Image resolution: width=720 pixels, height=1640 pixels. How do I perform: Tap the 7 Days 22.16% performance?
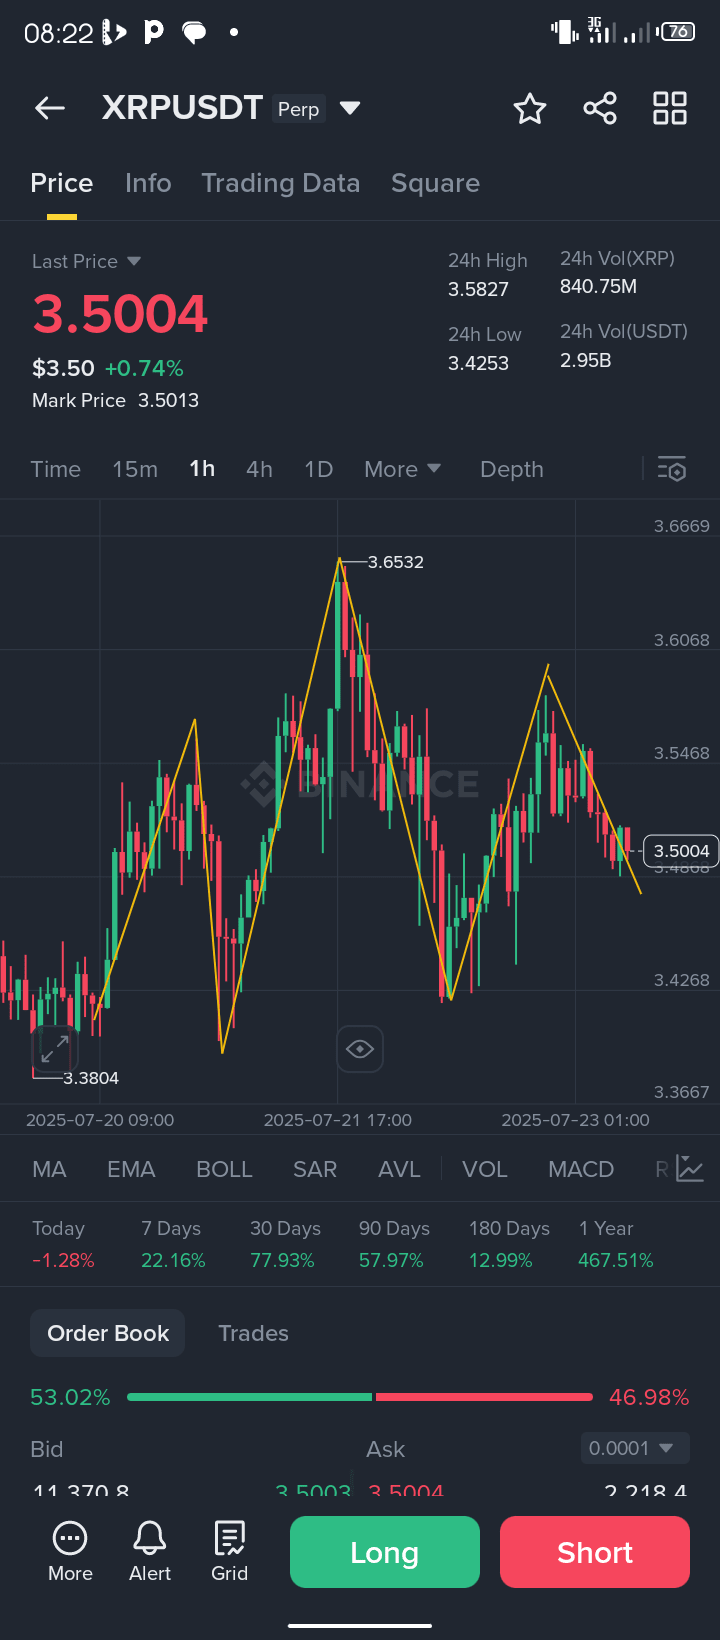[x=173, y=1244]
